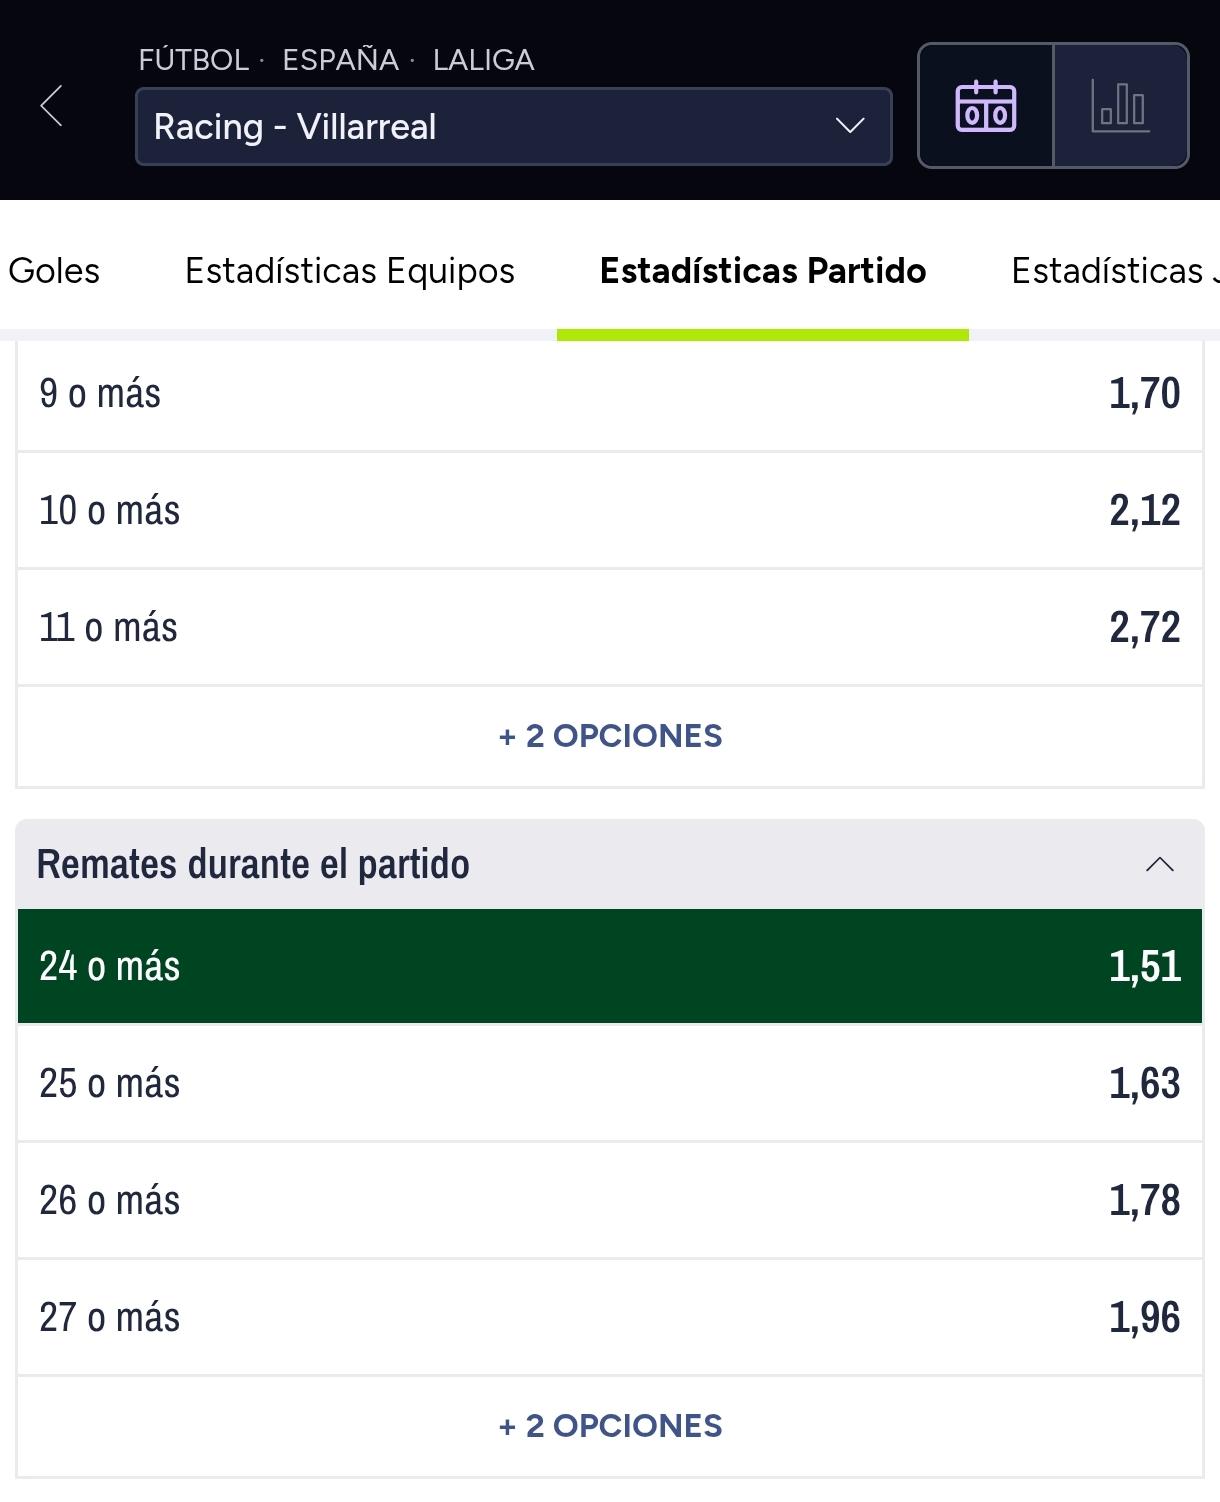Go back using the left arrow icon
This screenshot has width=1220, height=1502.
(x=52, y=106)
